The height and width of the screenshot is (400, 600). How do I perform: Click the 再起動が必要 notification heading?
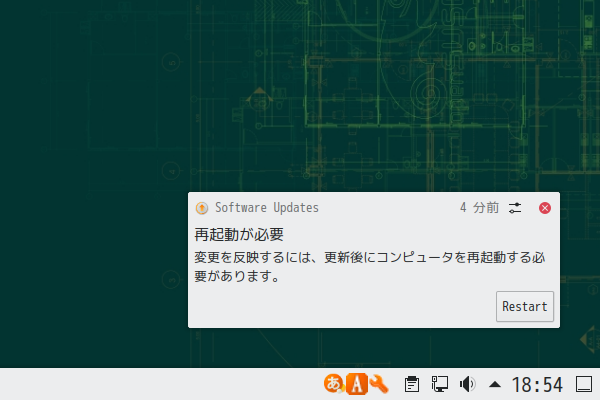(239, 234)
